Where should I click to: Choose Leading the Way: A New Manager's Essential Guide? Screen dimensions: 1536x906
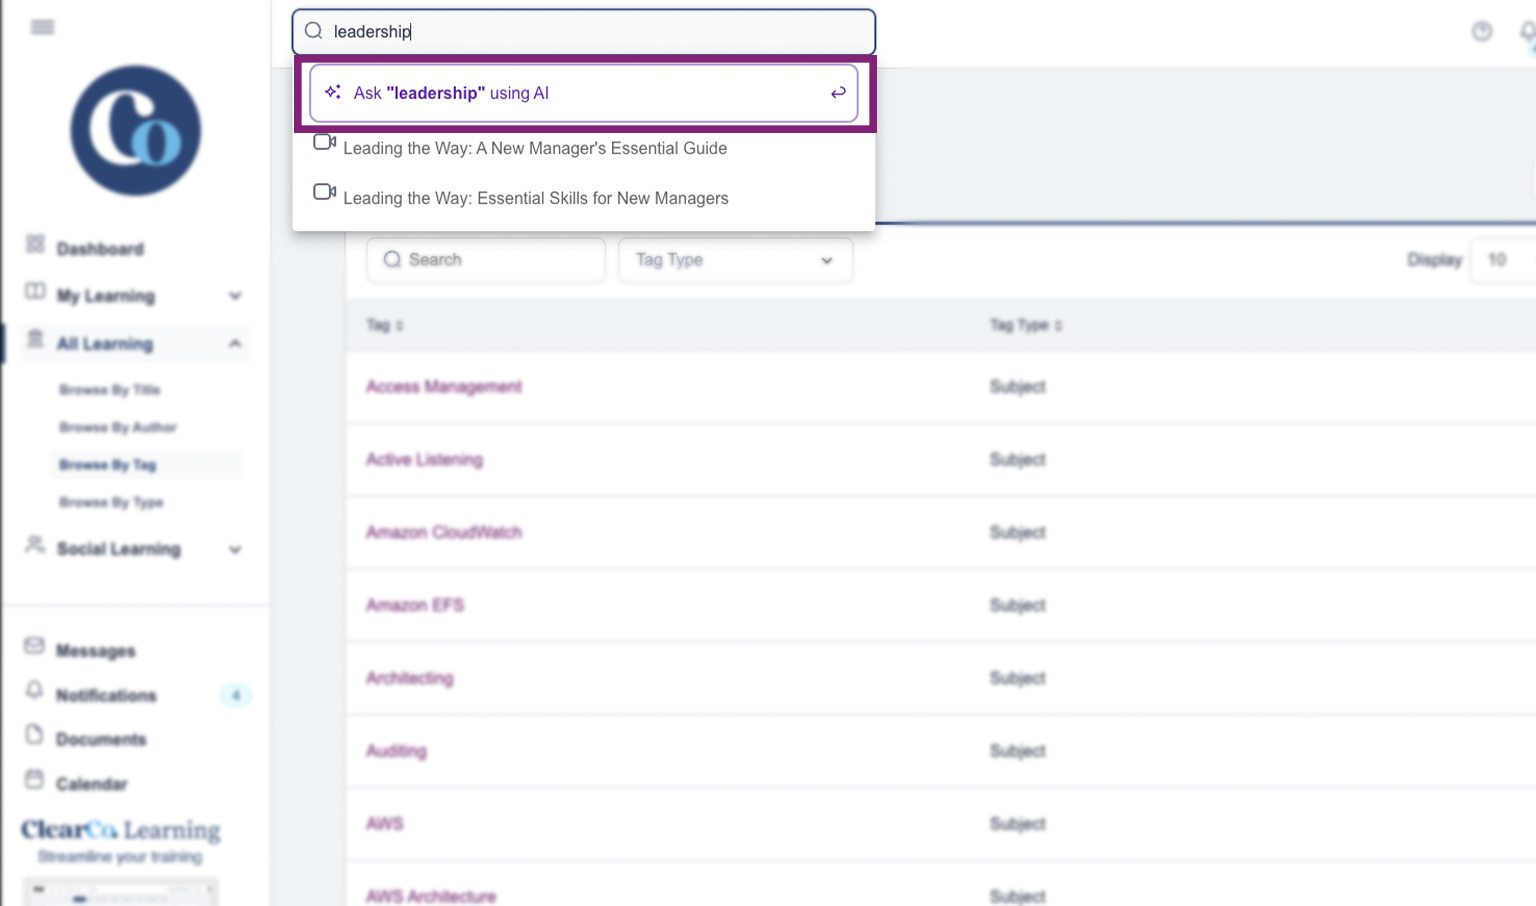click(535, 148)
